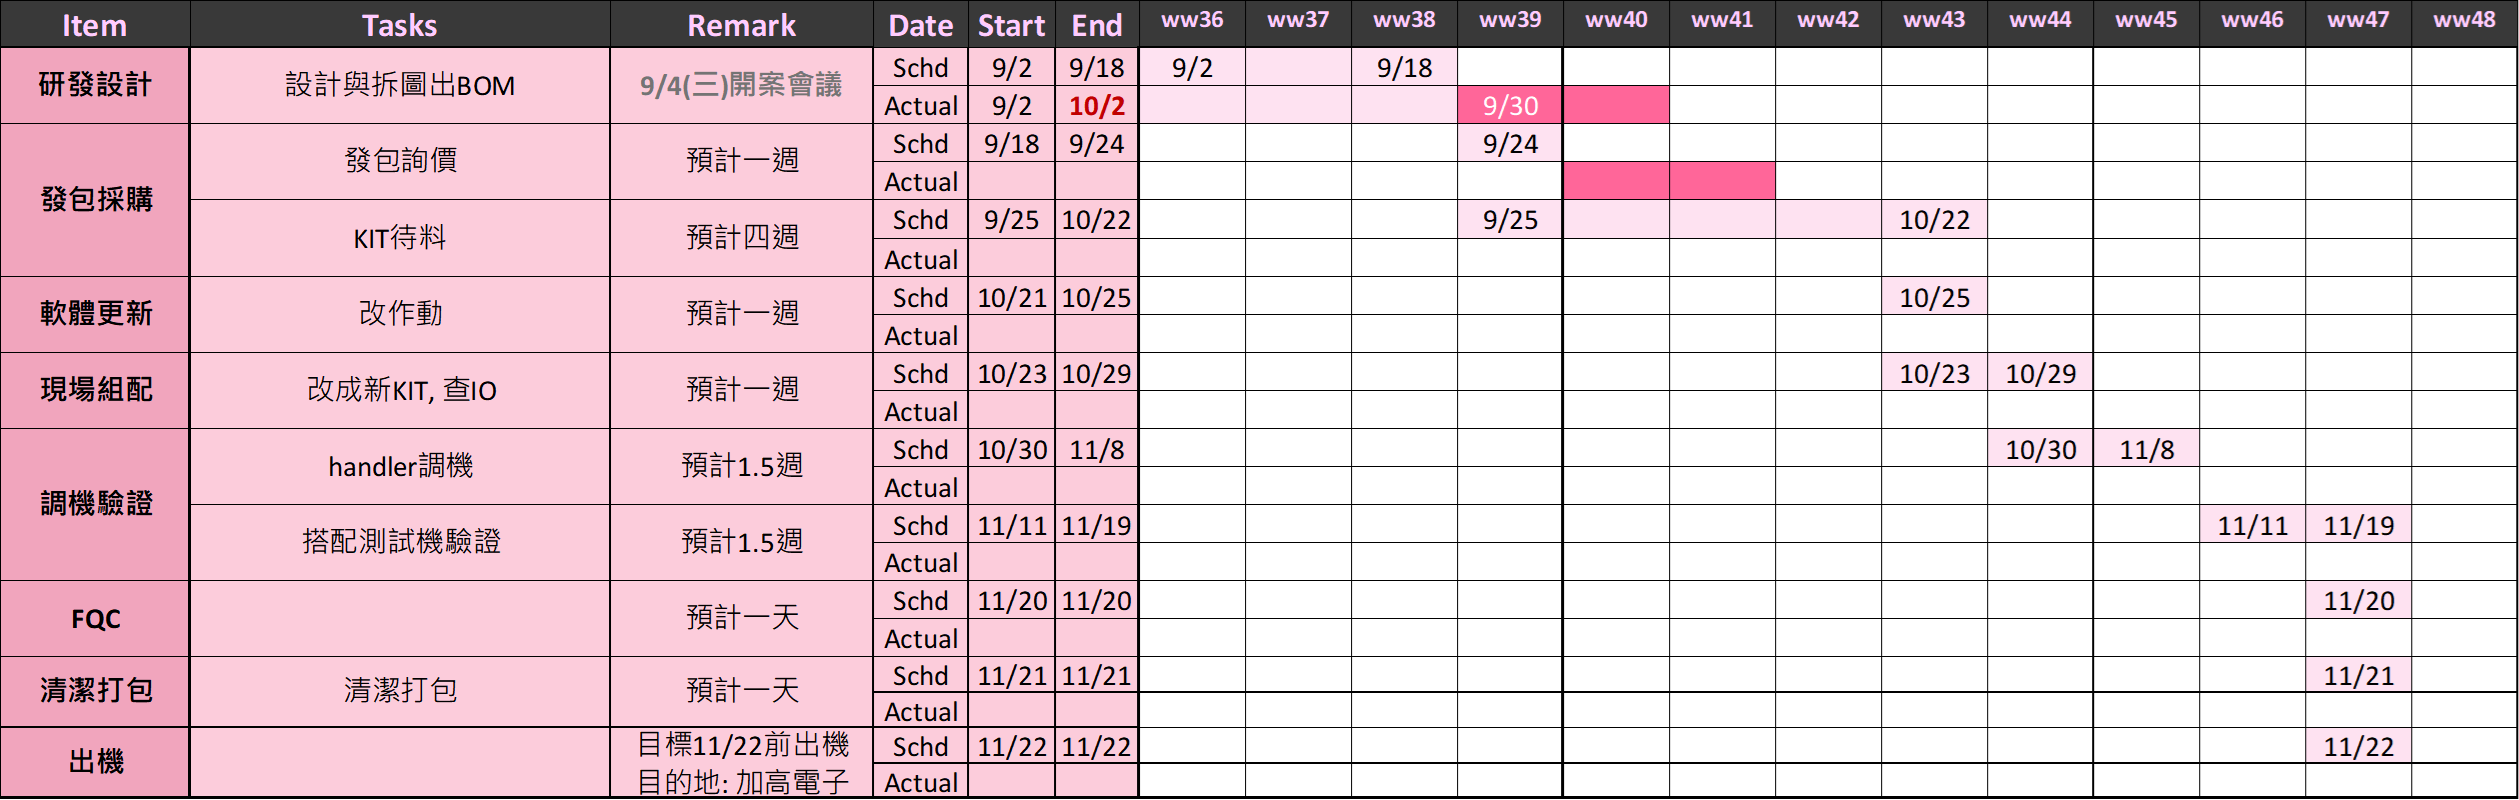Select the 調機驗證 item cell
This screenshot has width=2519, height=800.
click(95, 504)
